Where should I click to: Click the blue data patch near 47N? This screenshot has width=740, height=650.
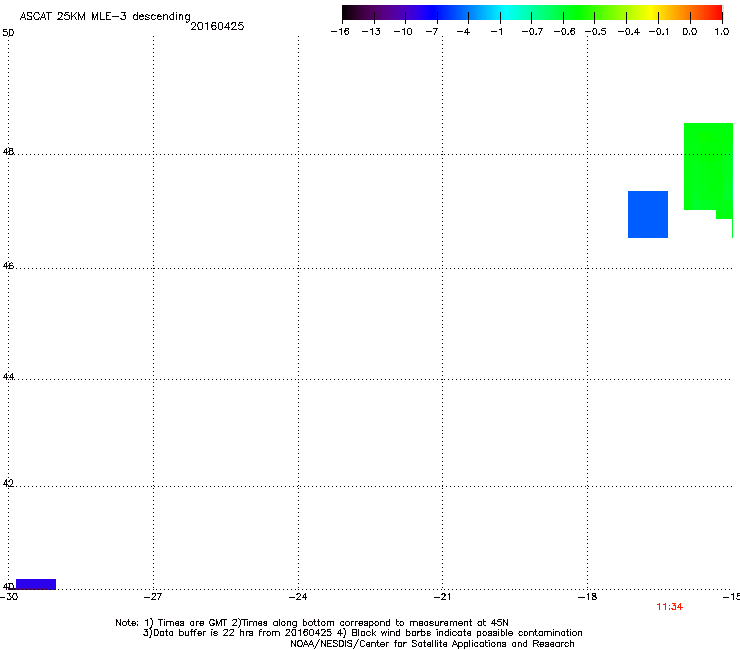[x=648, y=214]
